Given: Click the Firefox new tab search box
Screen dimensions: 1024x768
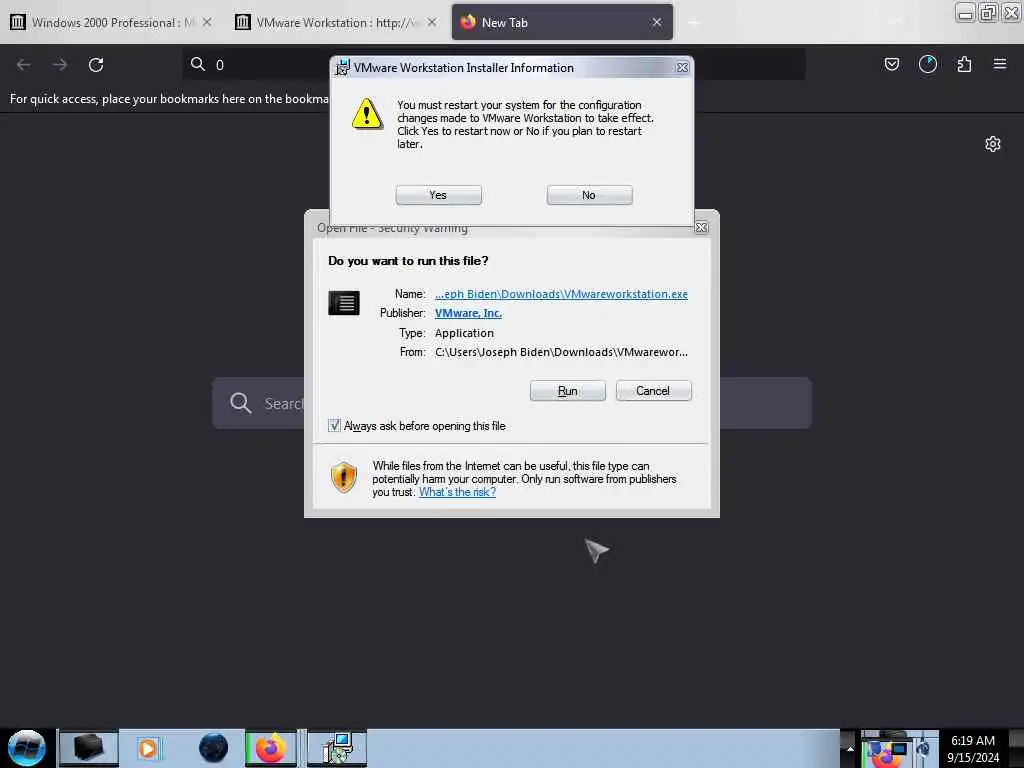Looking at the screenshot, I should (512, 403).
